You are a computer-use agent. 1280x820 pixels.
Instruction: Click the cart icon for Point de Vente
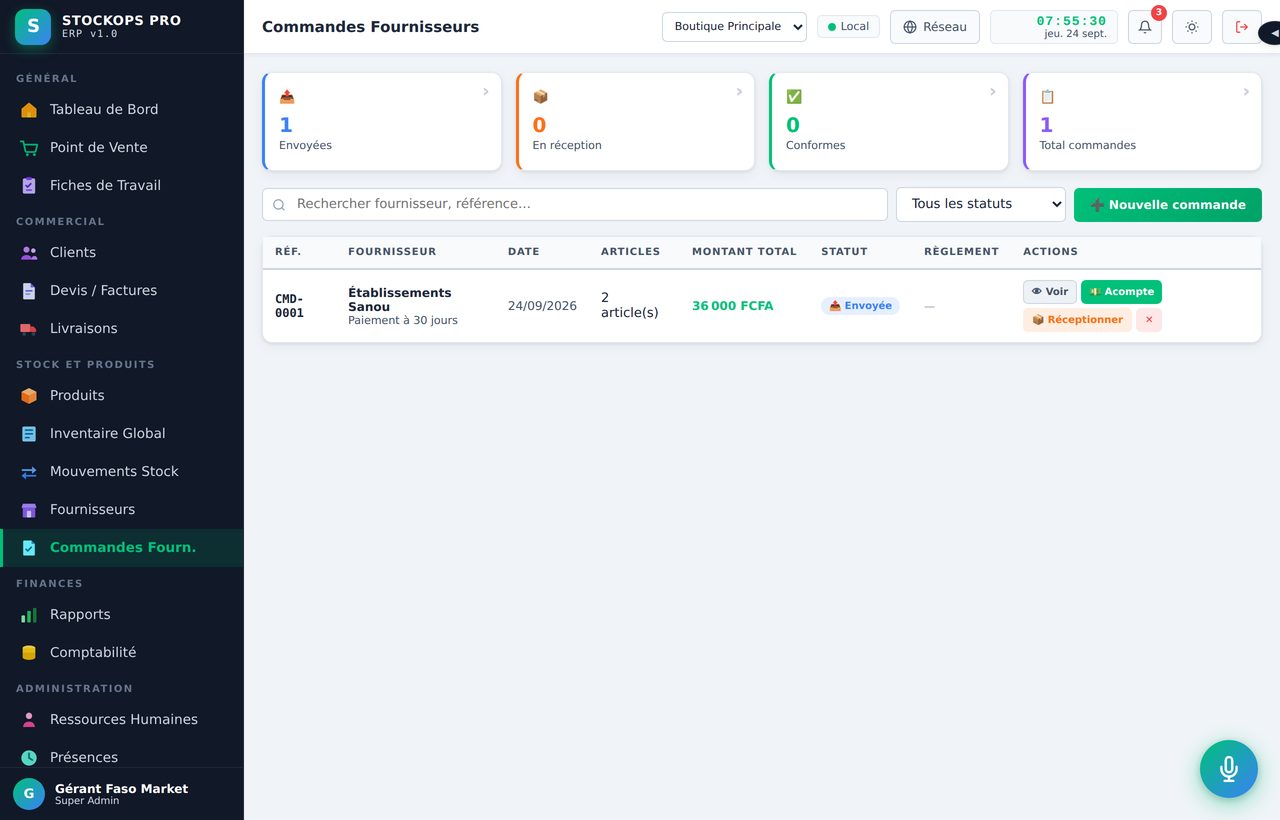click(29, 148)
